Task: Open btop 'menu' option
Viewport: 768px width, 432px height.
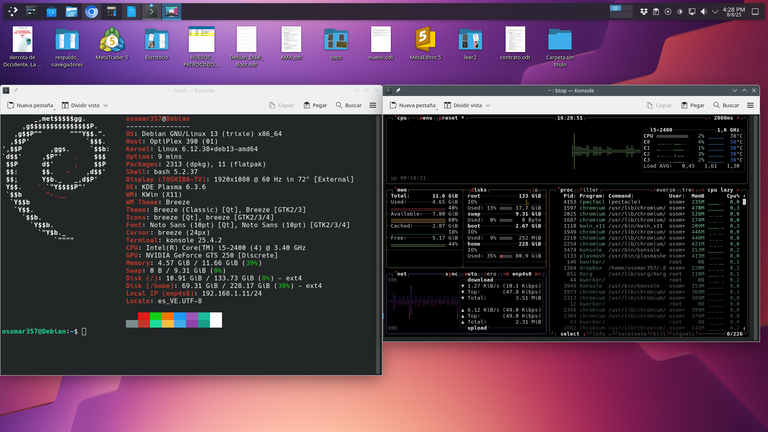Action: 426,118
